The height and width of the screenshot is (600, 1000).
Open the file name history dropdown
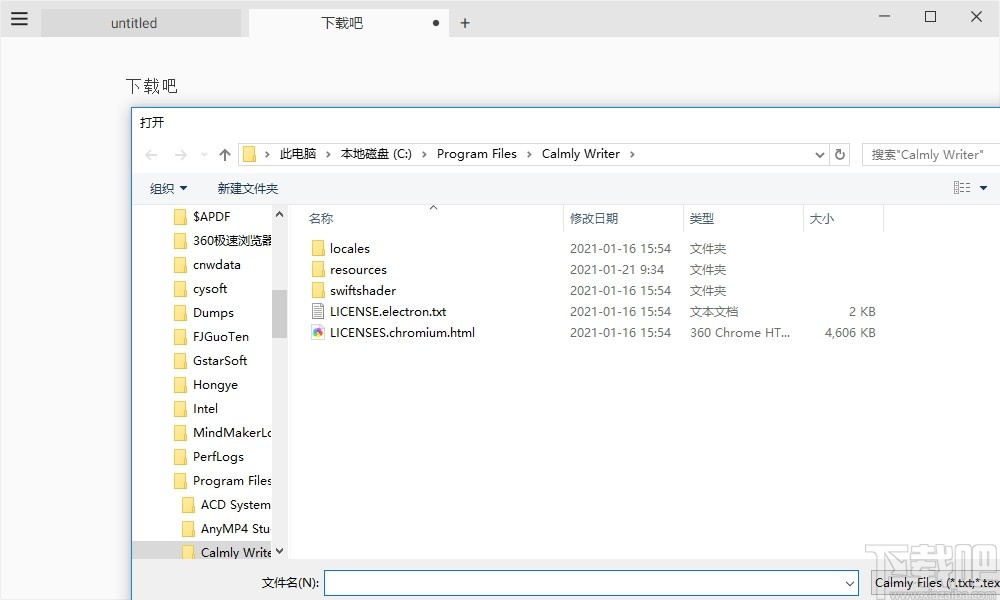pos(849,583)
